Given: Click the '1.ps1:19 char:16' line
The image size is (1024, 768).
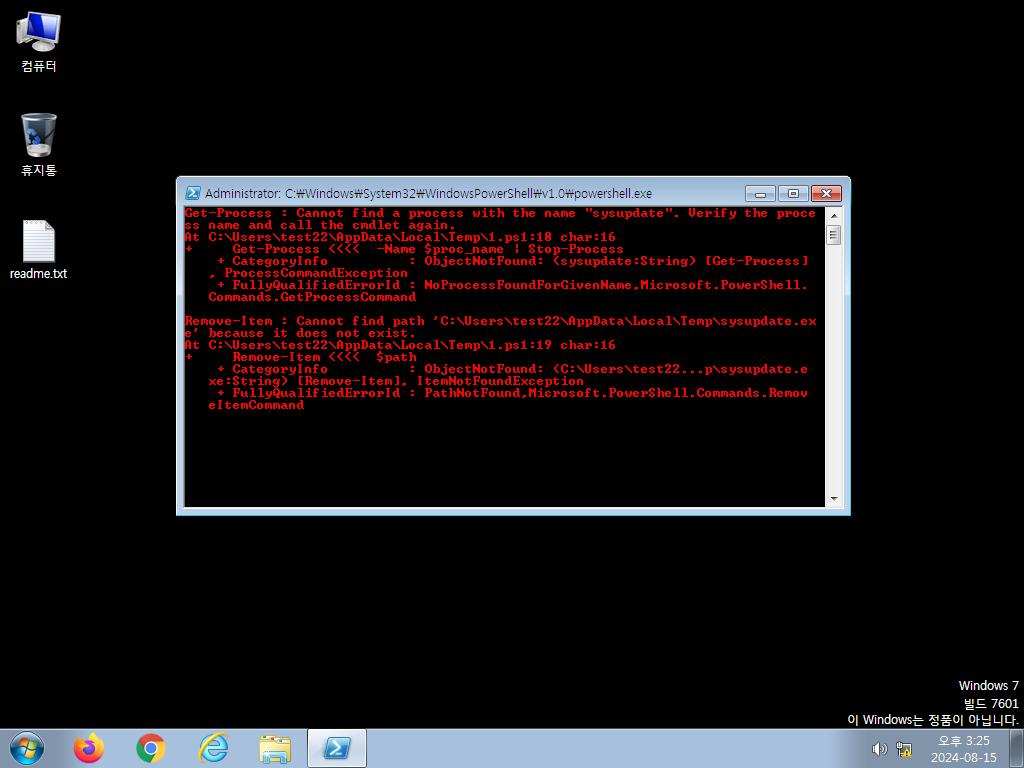Looking at the screenshot, I should point(400,345).
